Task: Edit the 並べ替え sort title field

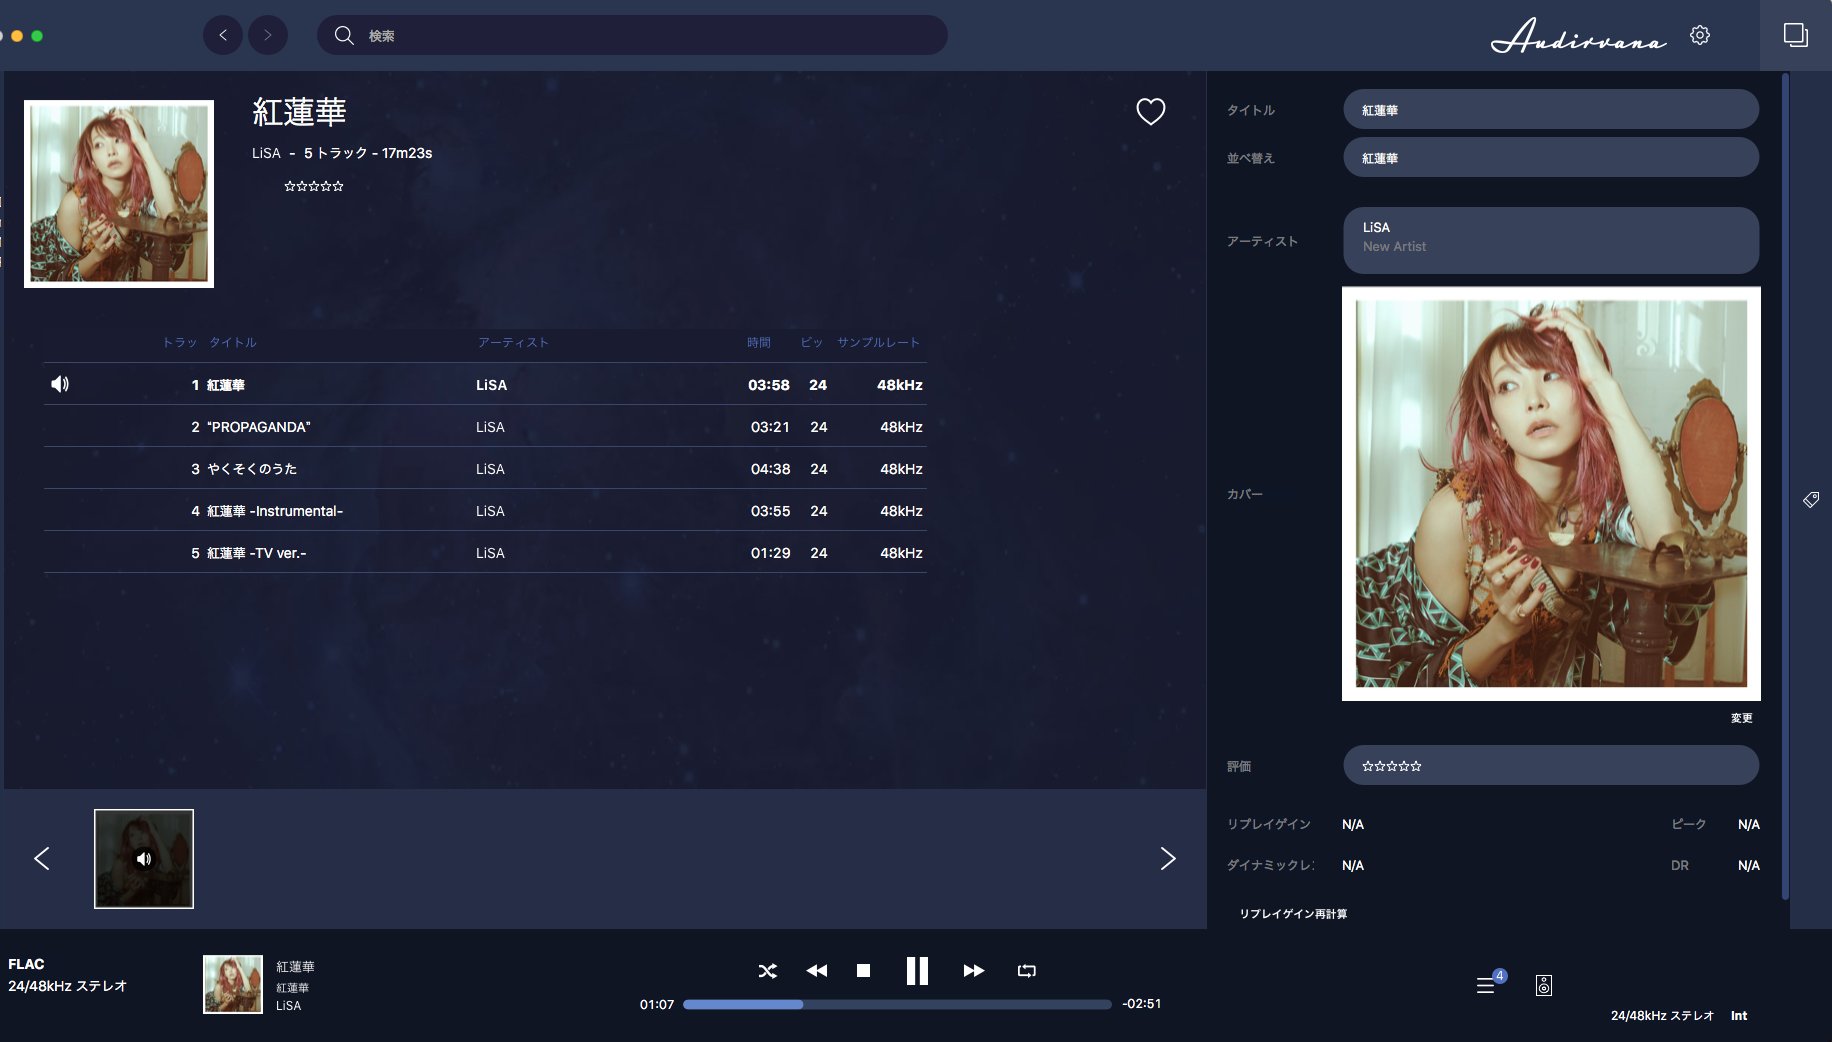Action: click(x=1551, y=158)
